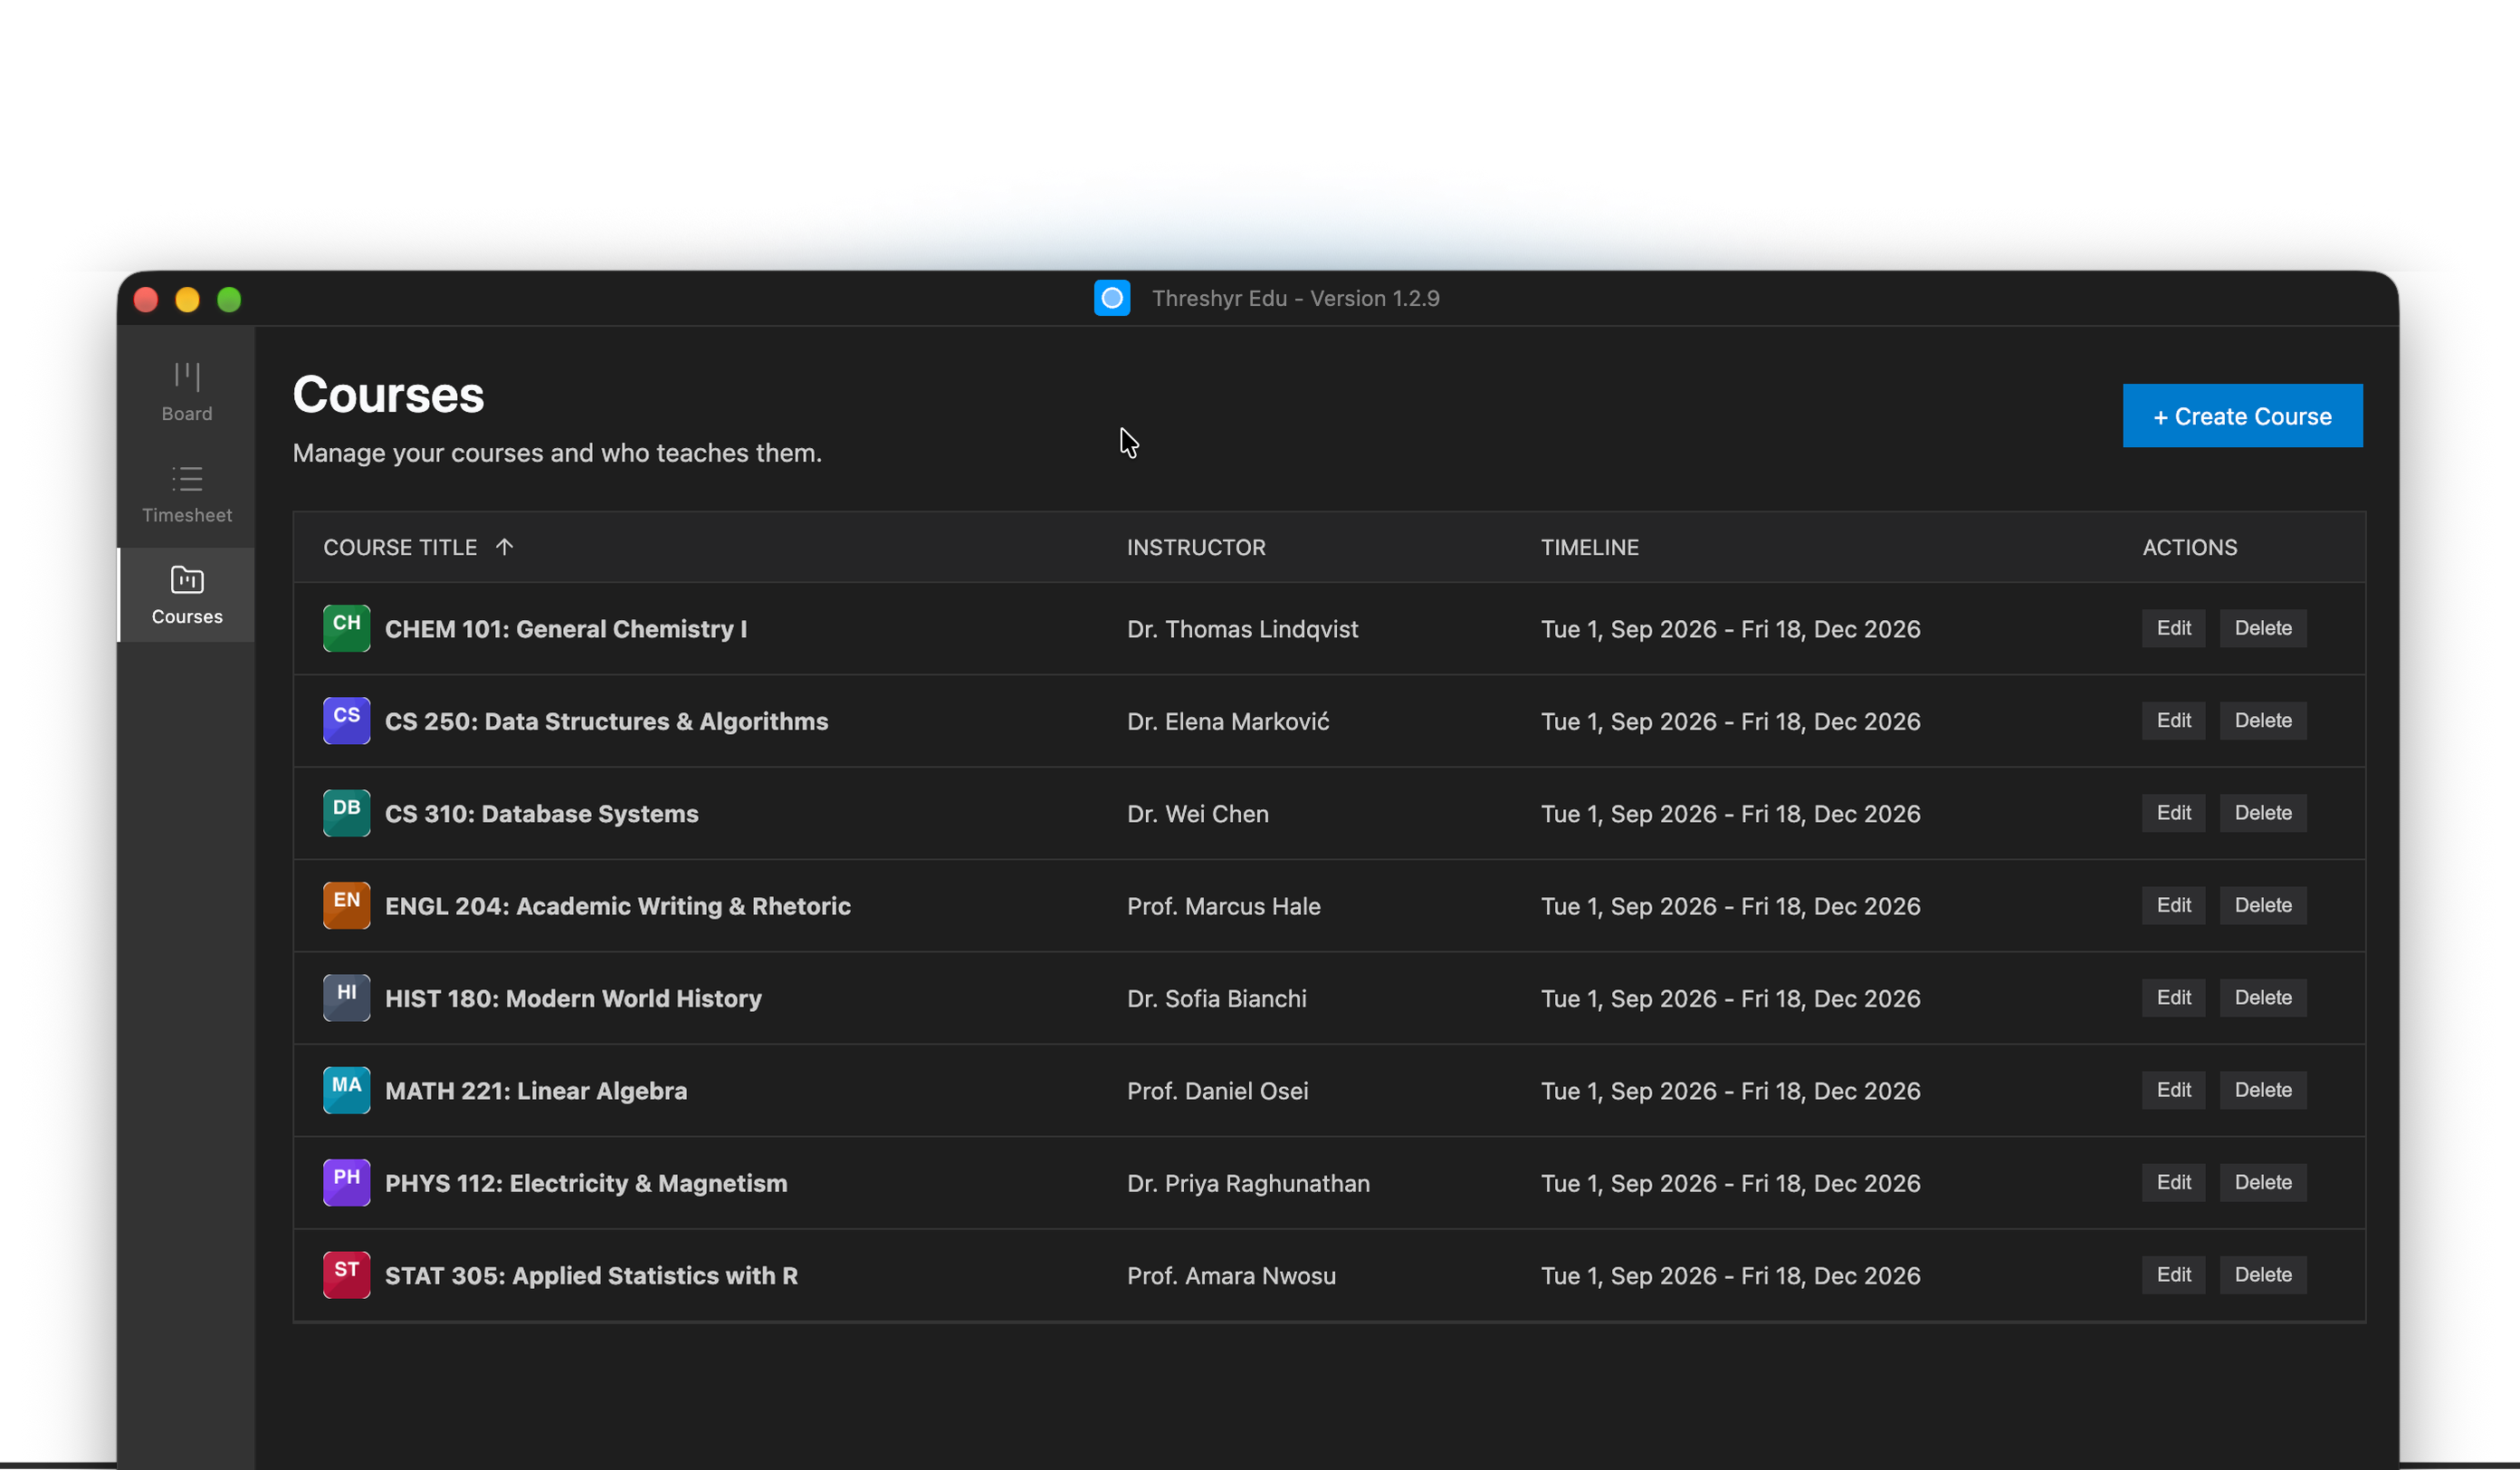This screenshot has height=1470, width=2520.
Task: Toggle sort arrow beside Course Title header
Action: (504, 547)
